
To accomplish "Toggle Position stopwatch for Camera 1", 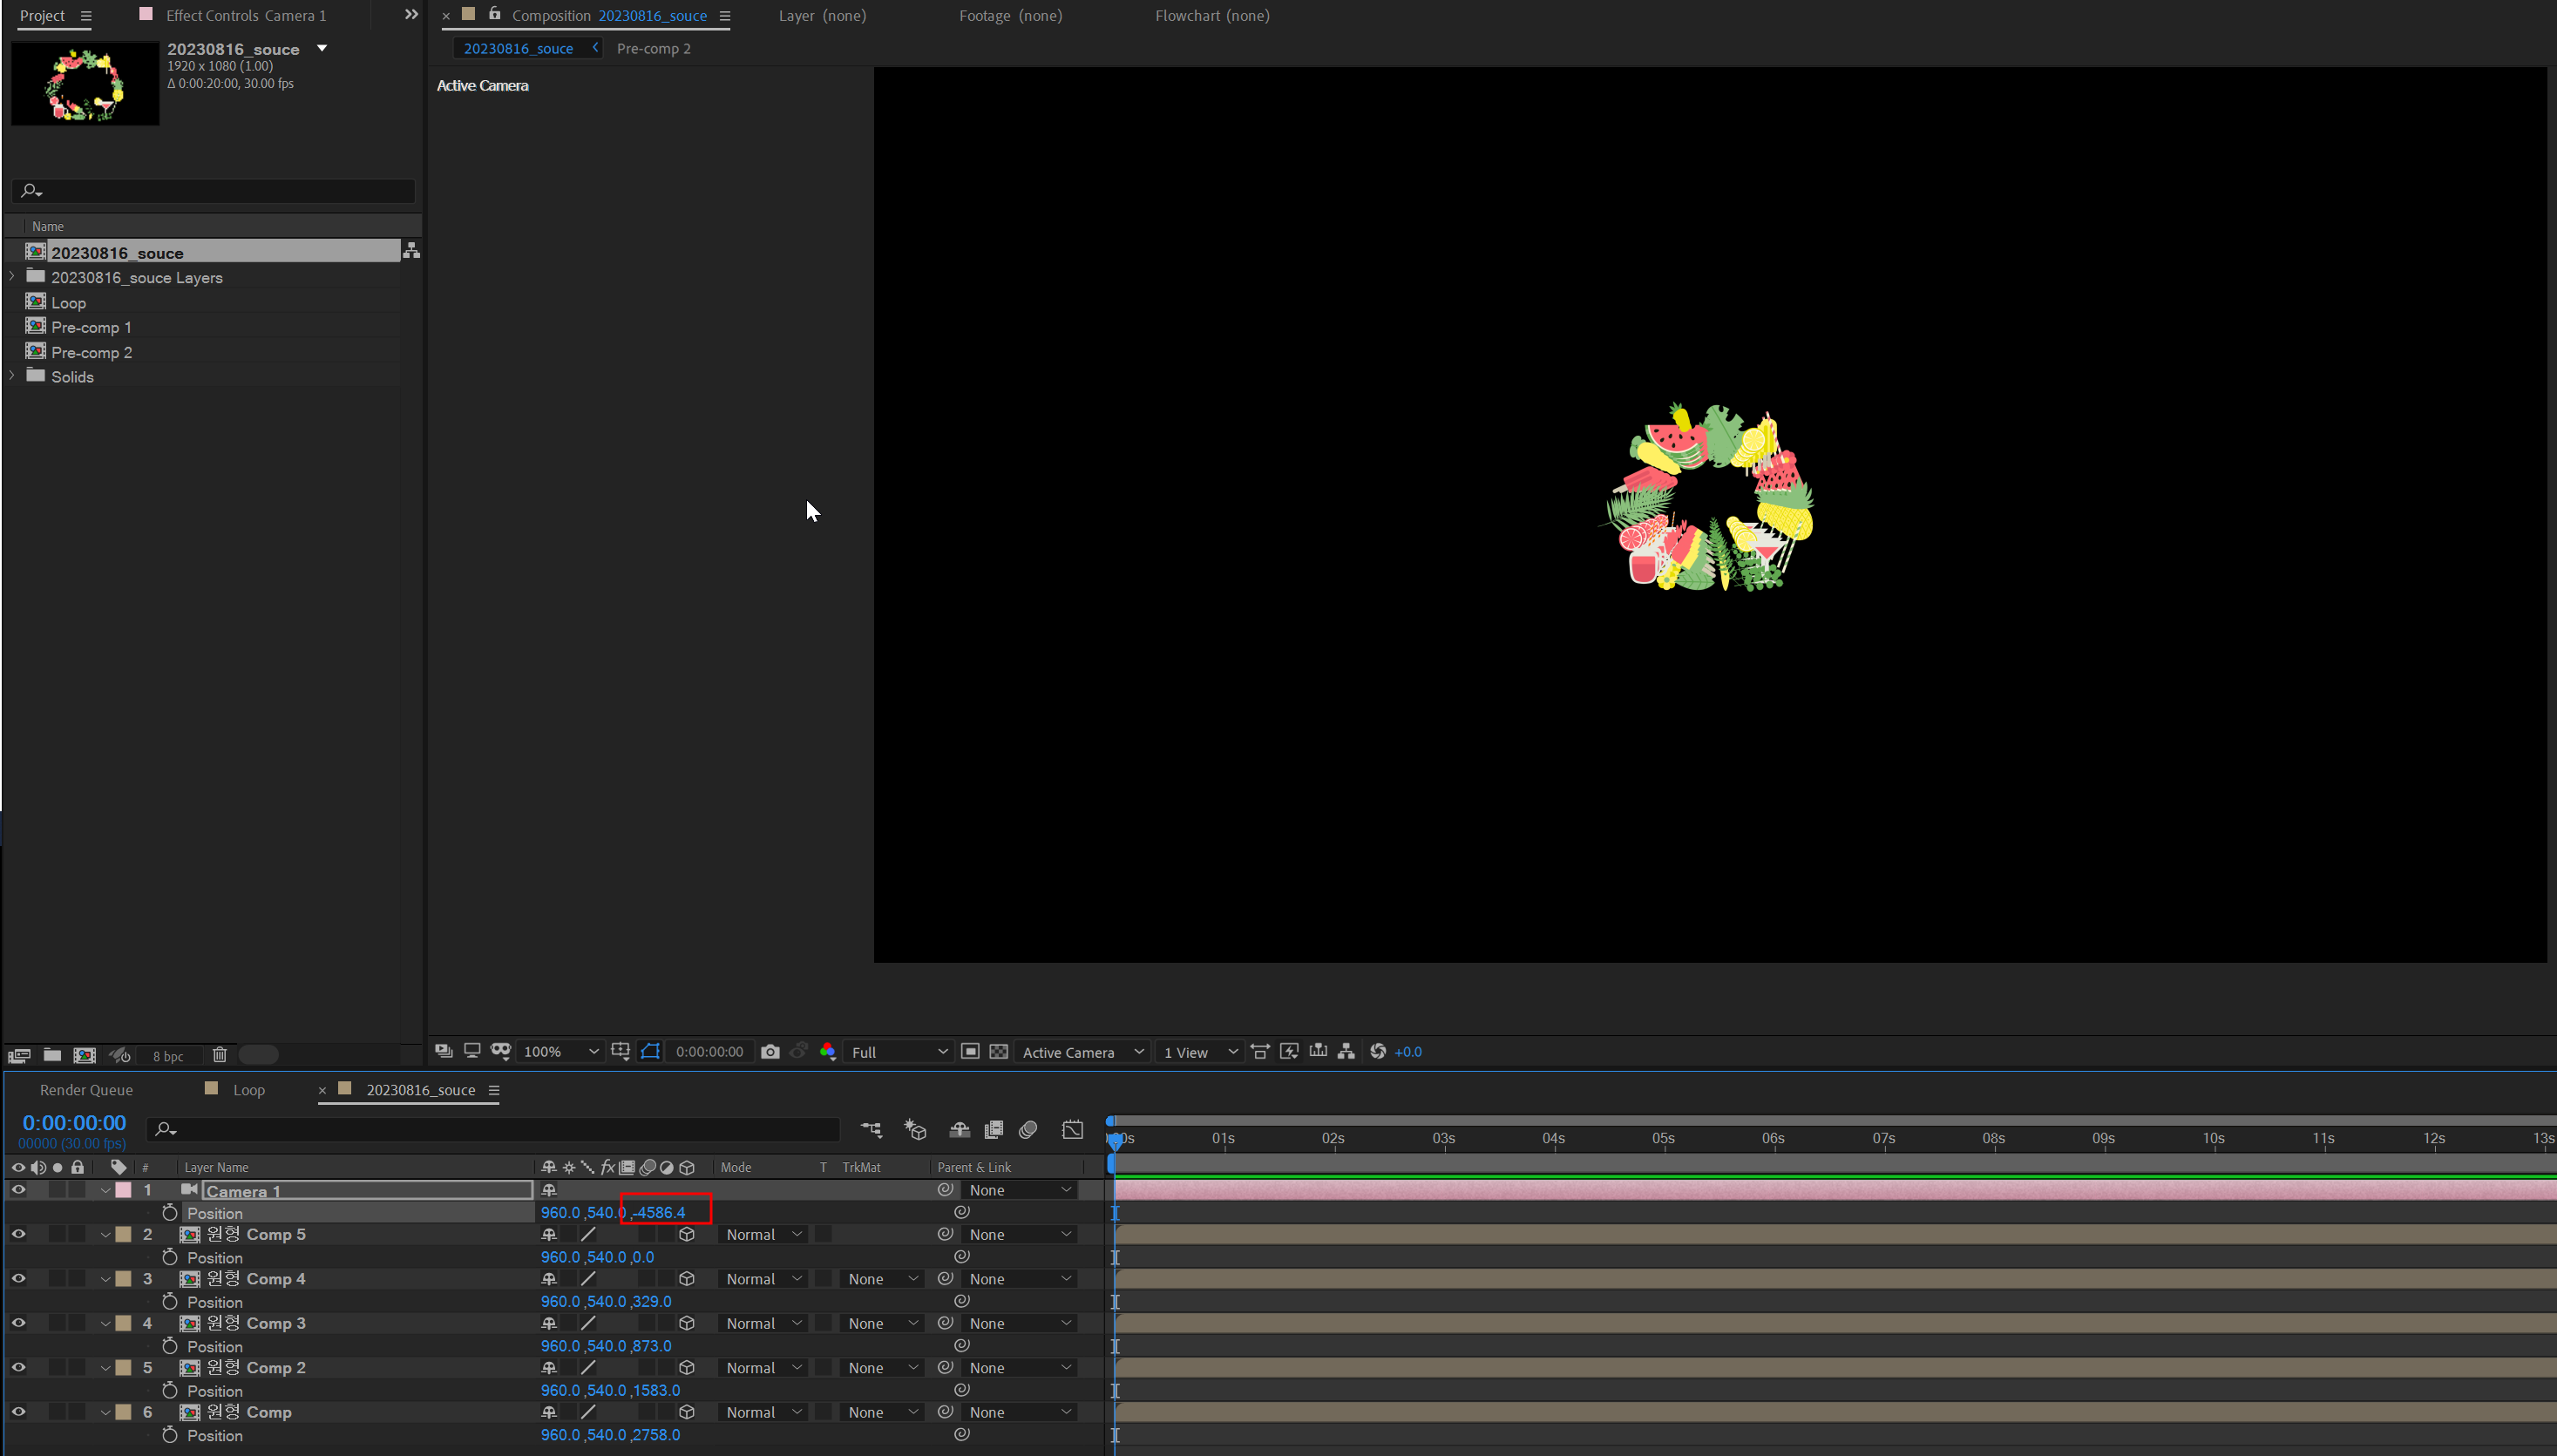I will (x=170, y=1213).
